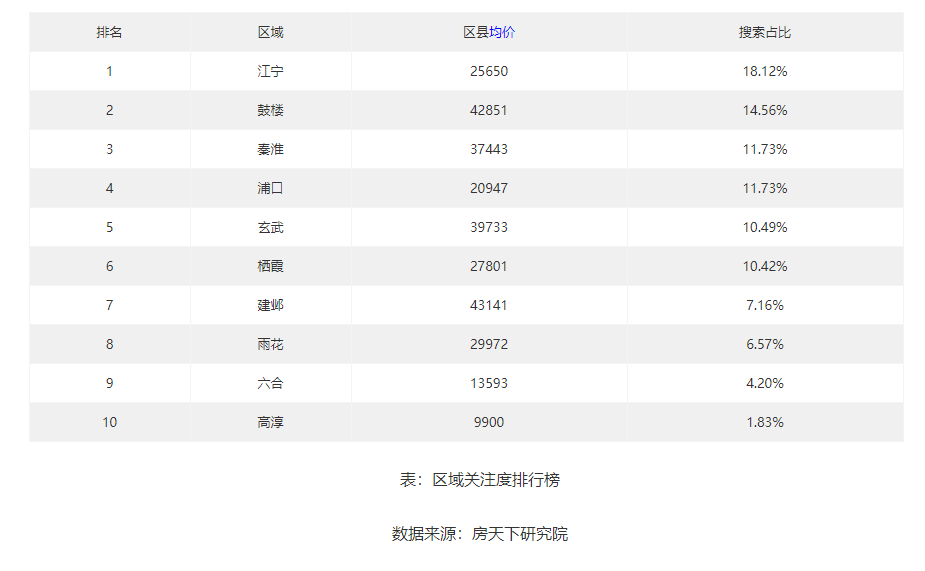Screen dimensions: 925x571
Task: Select the 鼓楼 district cell
Action: coord(271,110)
